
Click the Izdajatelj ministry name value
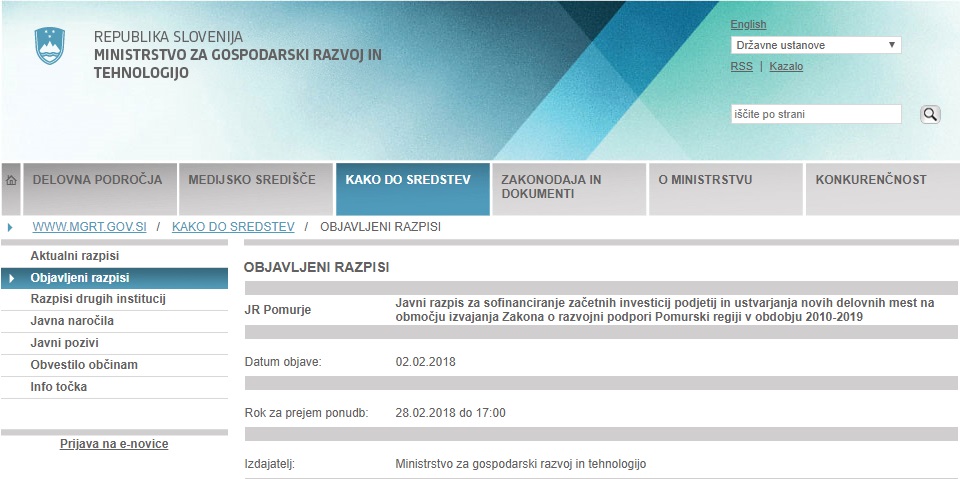click(x=521, y=464)
